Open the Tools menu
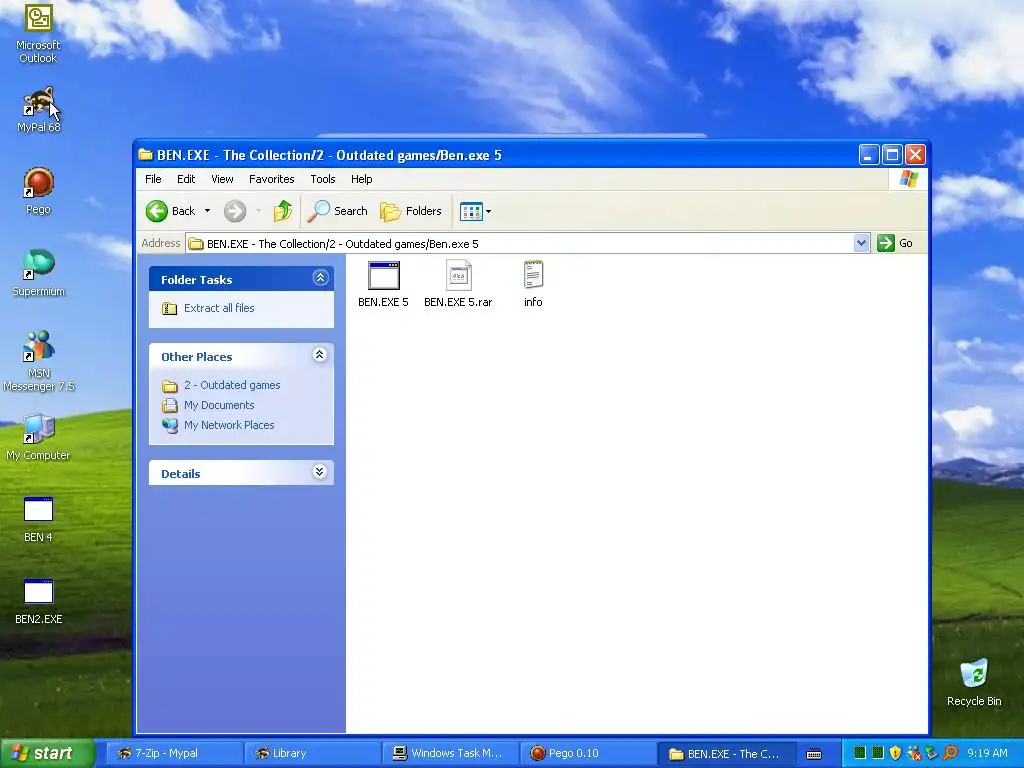 [323, 179]
